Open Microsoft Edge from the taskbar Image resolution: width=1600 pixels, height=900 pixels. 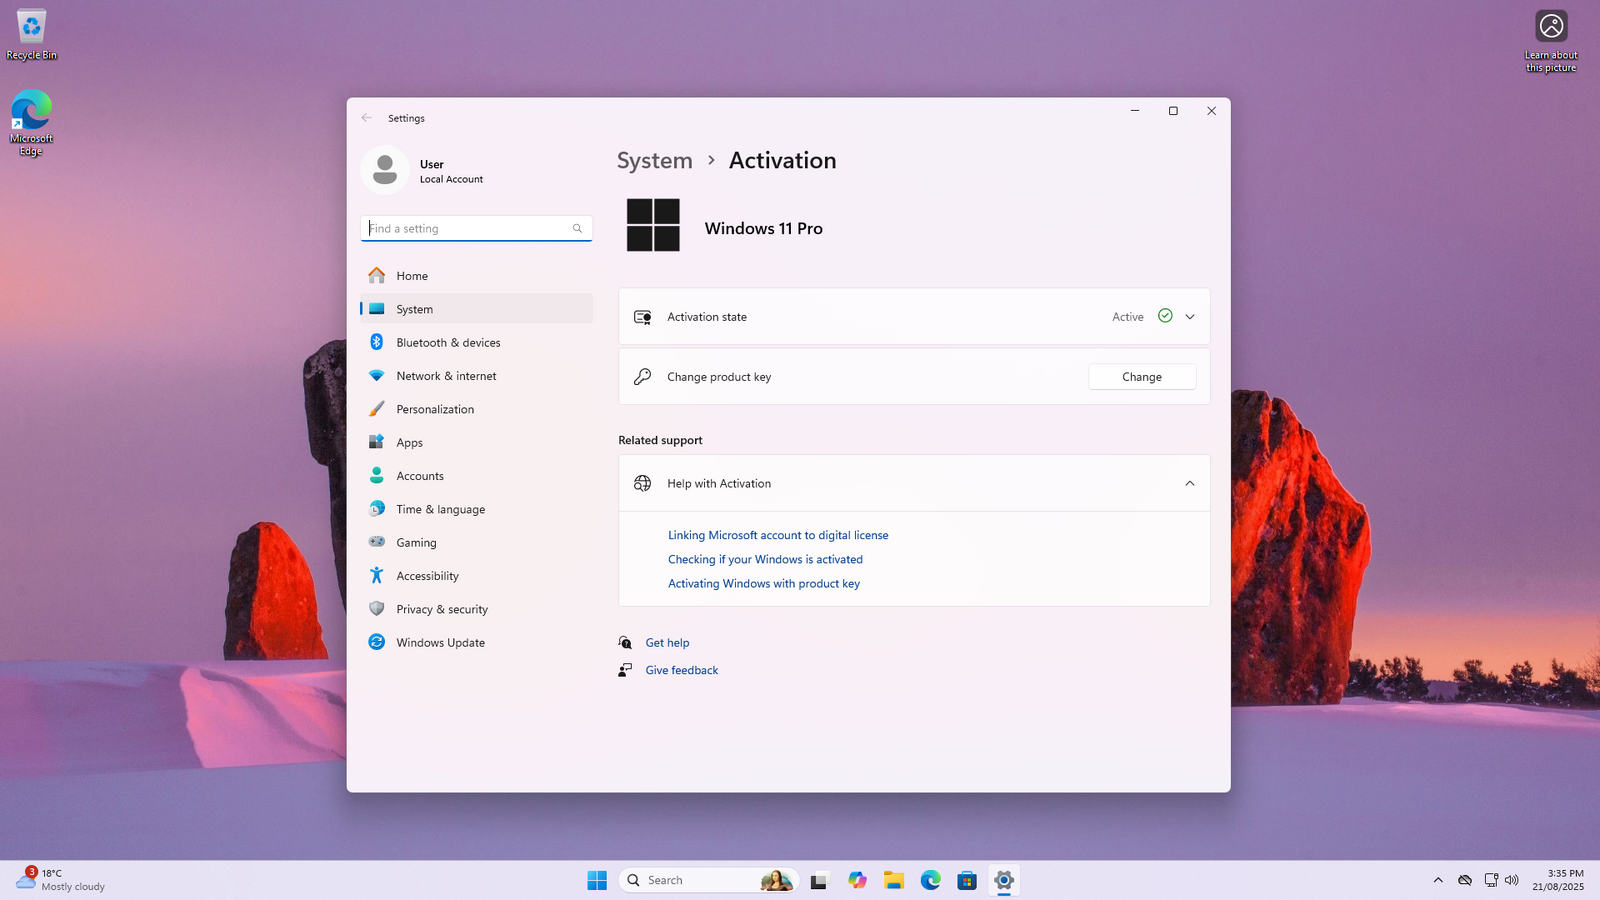[930, 880]
